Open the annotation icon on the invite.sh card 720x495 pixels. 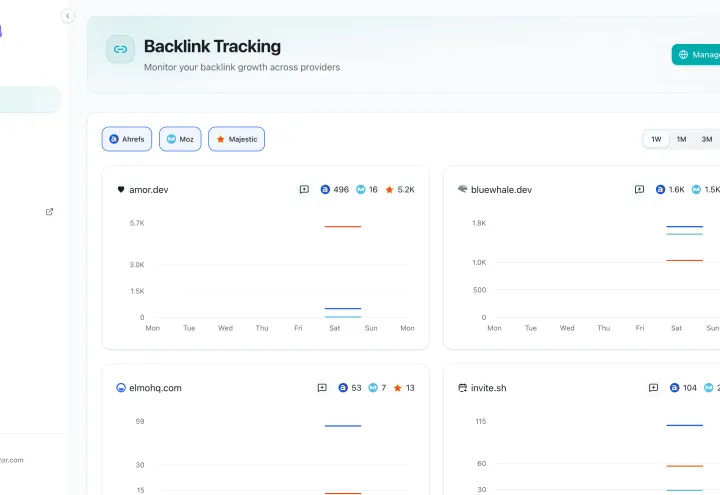(x=653, y=388)
